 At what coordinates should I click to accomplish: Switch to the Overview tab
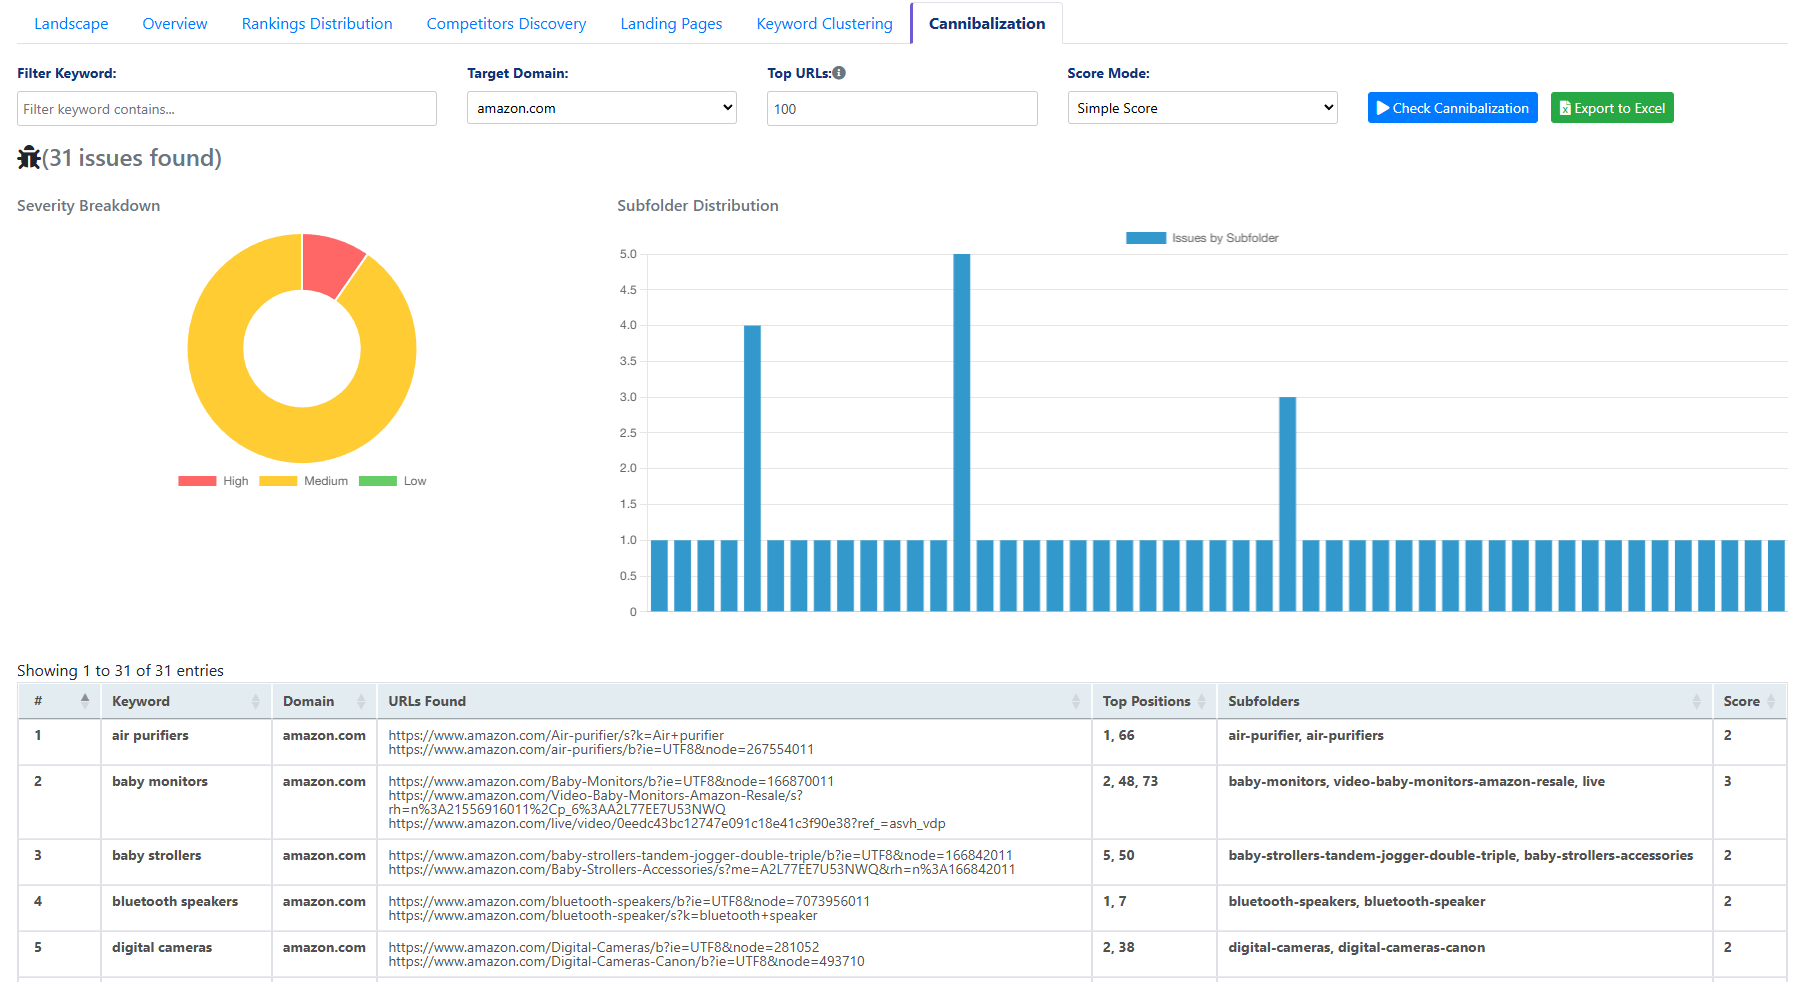[175, 23]
